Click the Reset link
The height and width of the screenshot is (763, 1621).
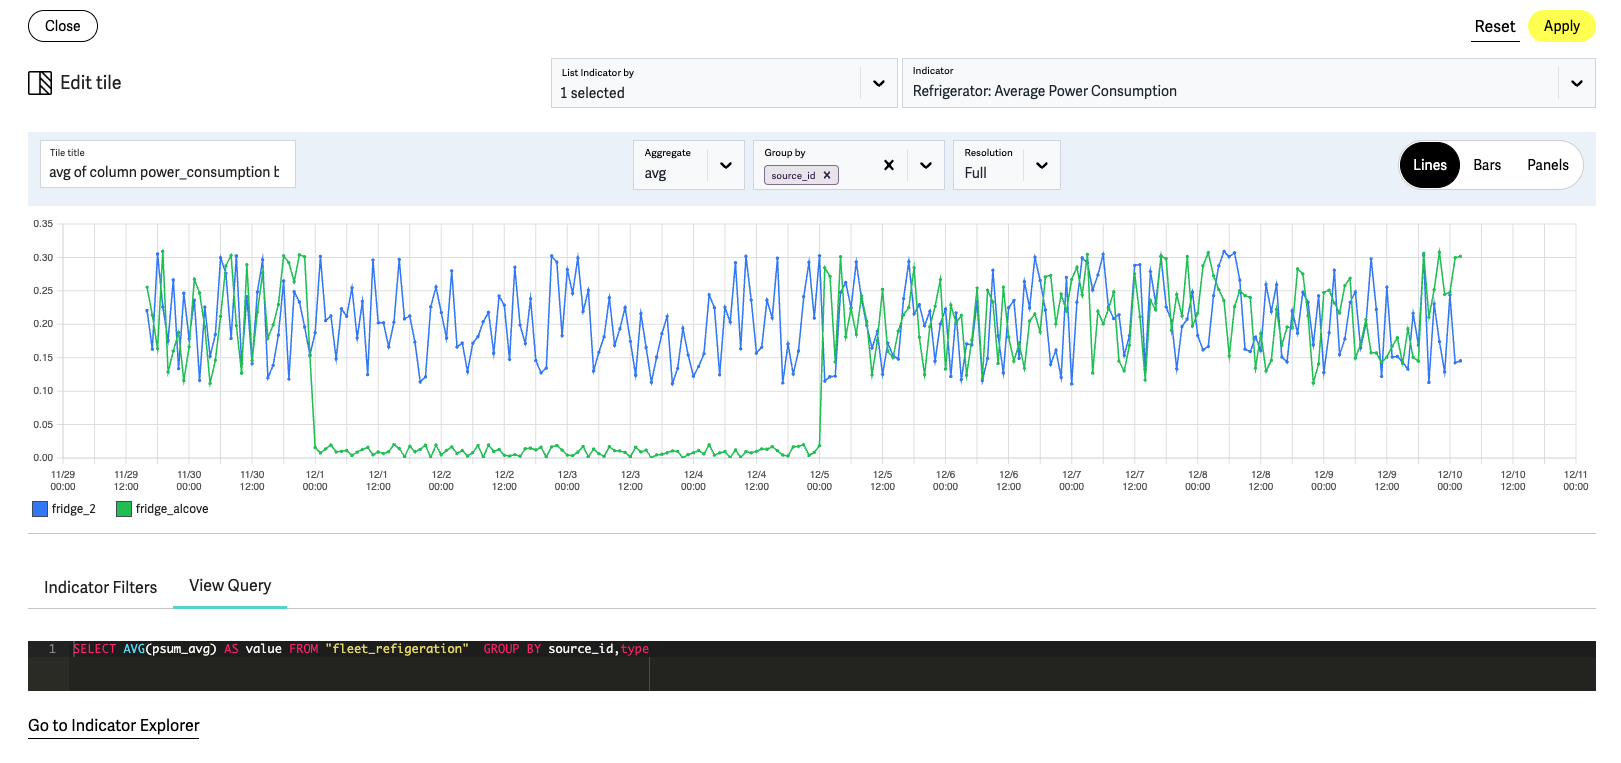[x=1494, y=27]
